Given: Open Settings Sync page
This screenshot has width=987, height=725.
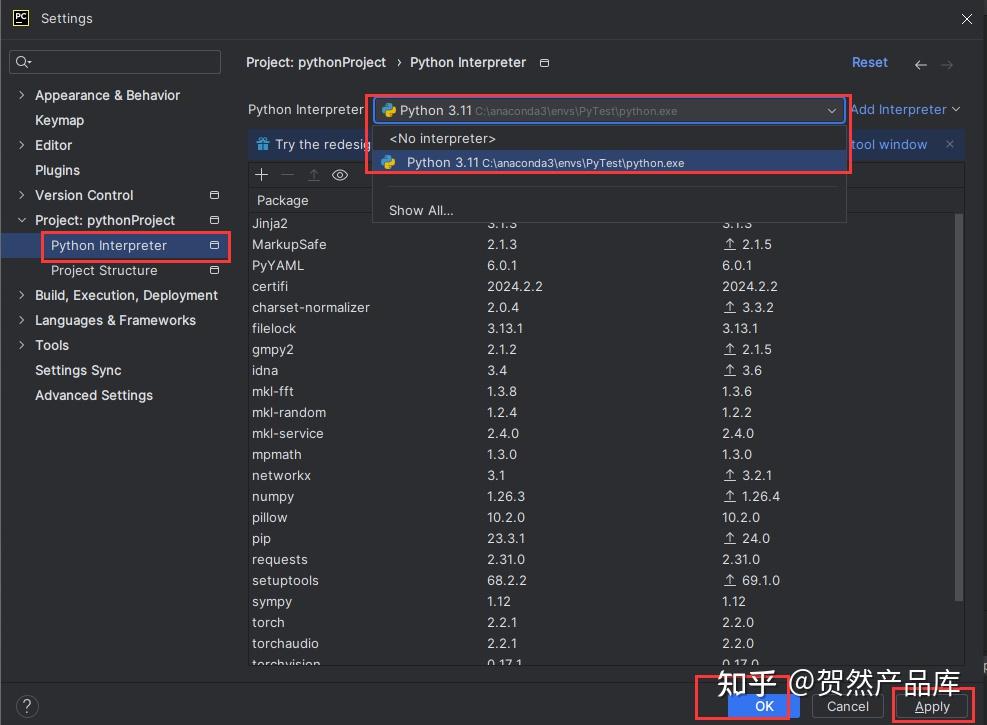Looking at the screenshot, I should click(x=78, y=370).
